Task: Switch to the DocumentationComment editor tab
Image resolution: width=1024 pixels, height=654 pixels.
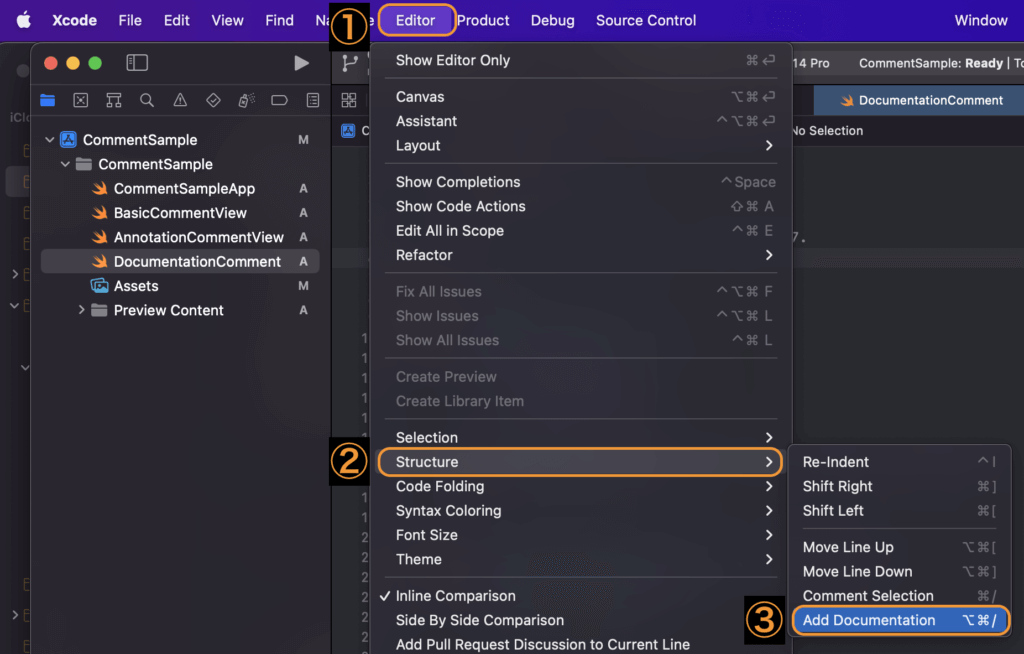Action: click(x=921, y=100)
